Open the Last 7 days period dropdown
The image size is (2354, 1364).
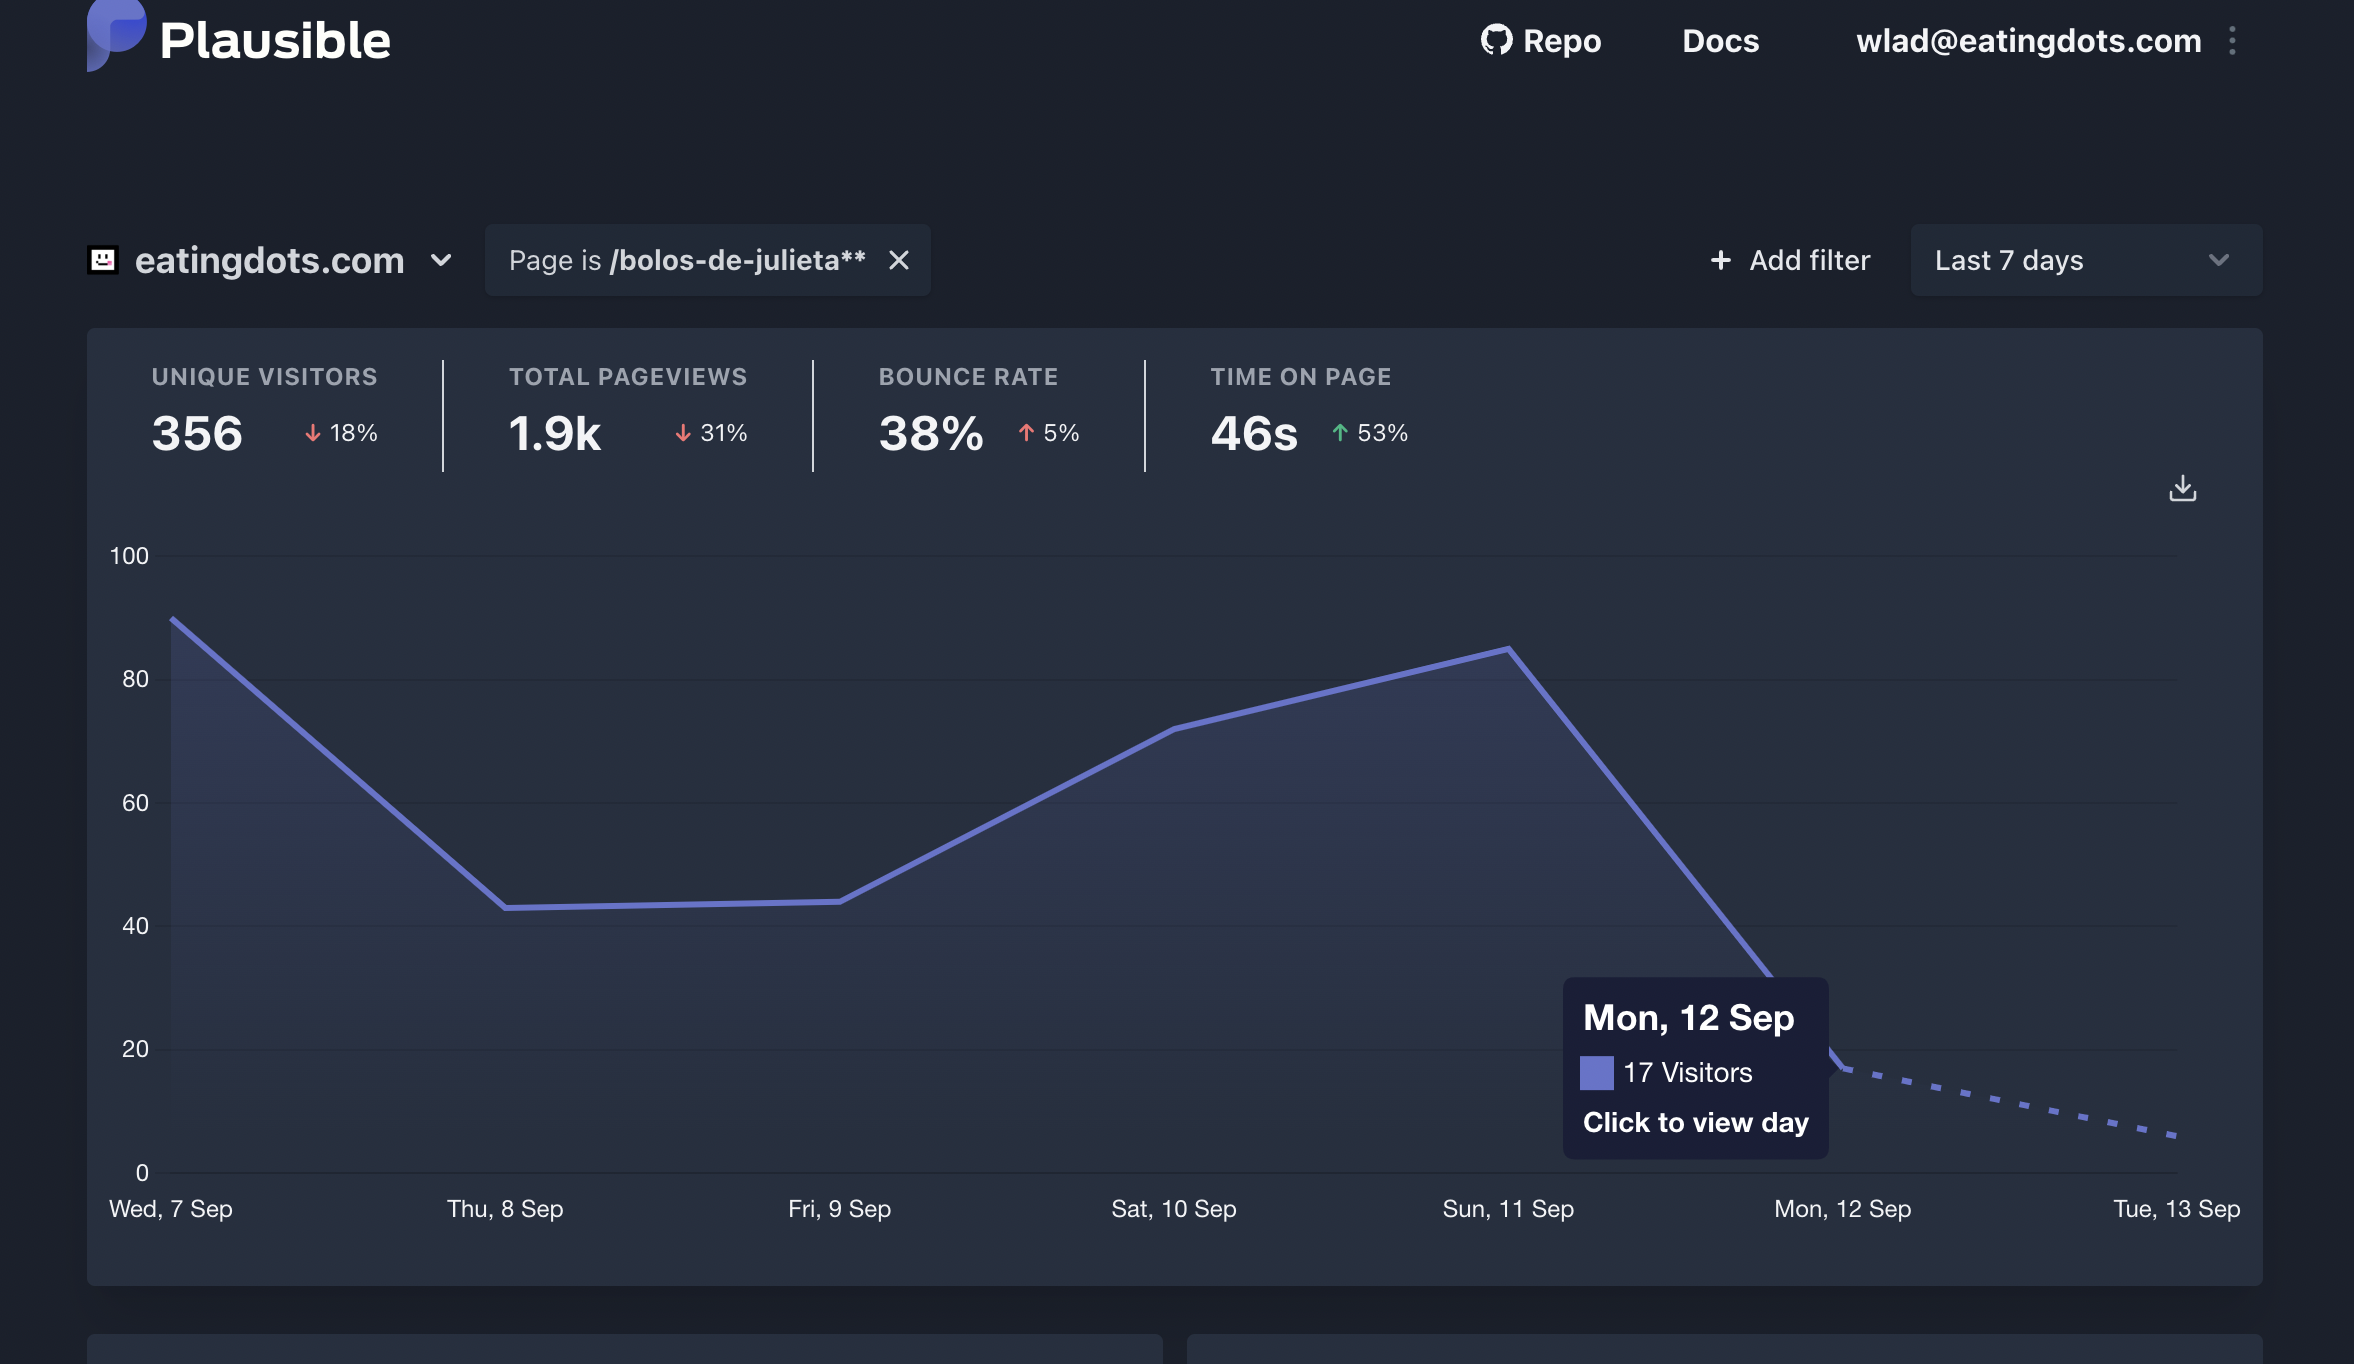pos(2085,260)
